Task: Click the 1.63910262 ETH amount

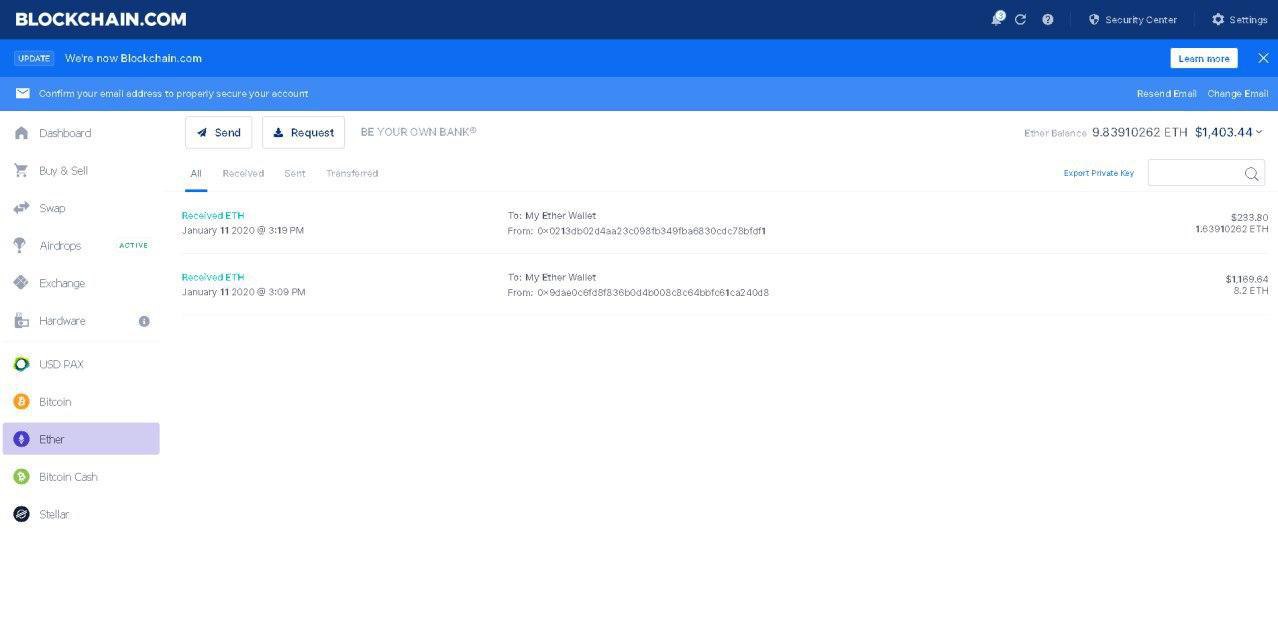Action: pyautogui.click(x=1232, y=229)
